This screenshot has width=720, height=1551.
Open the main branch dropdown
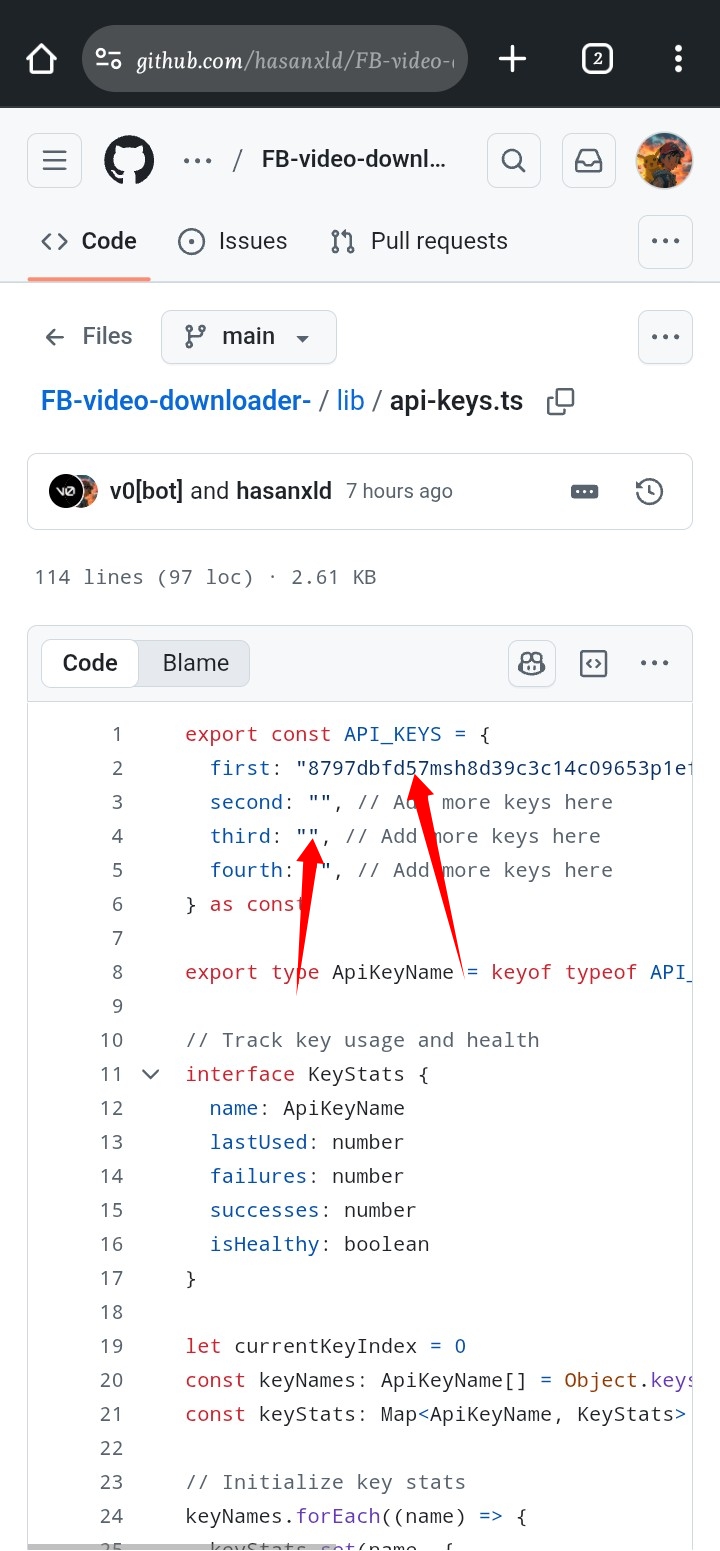249,337
